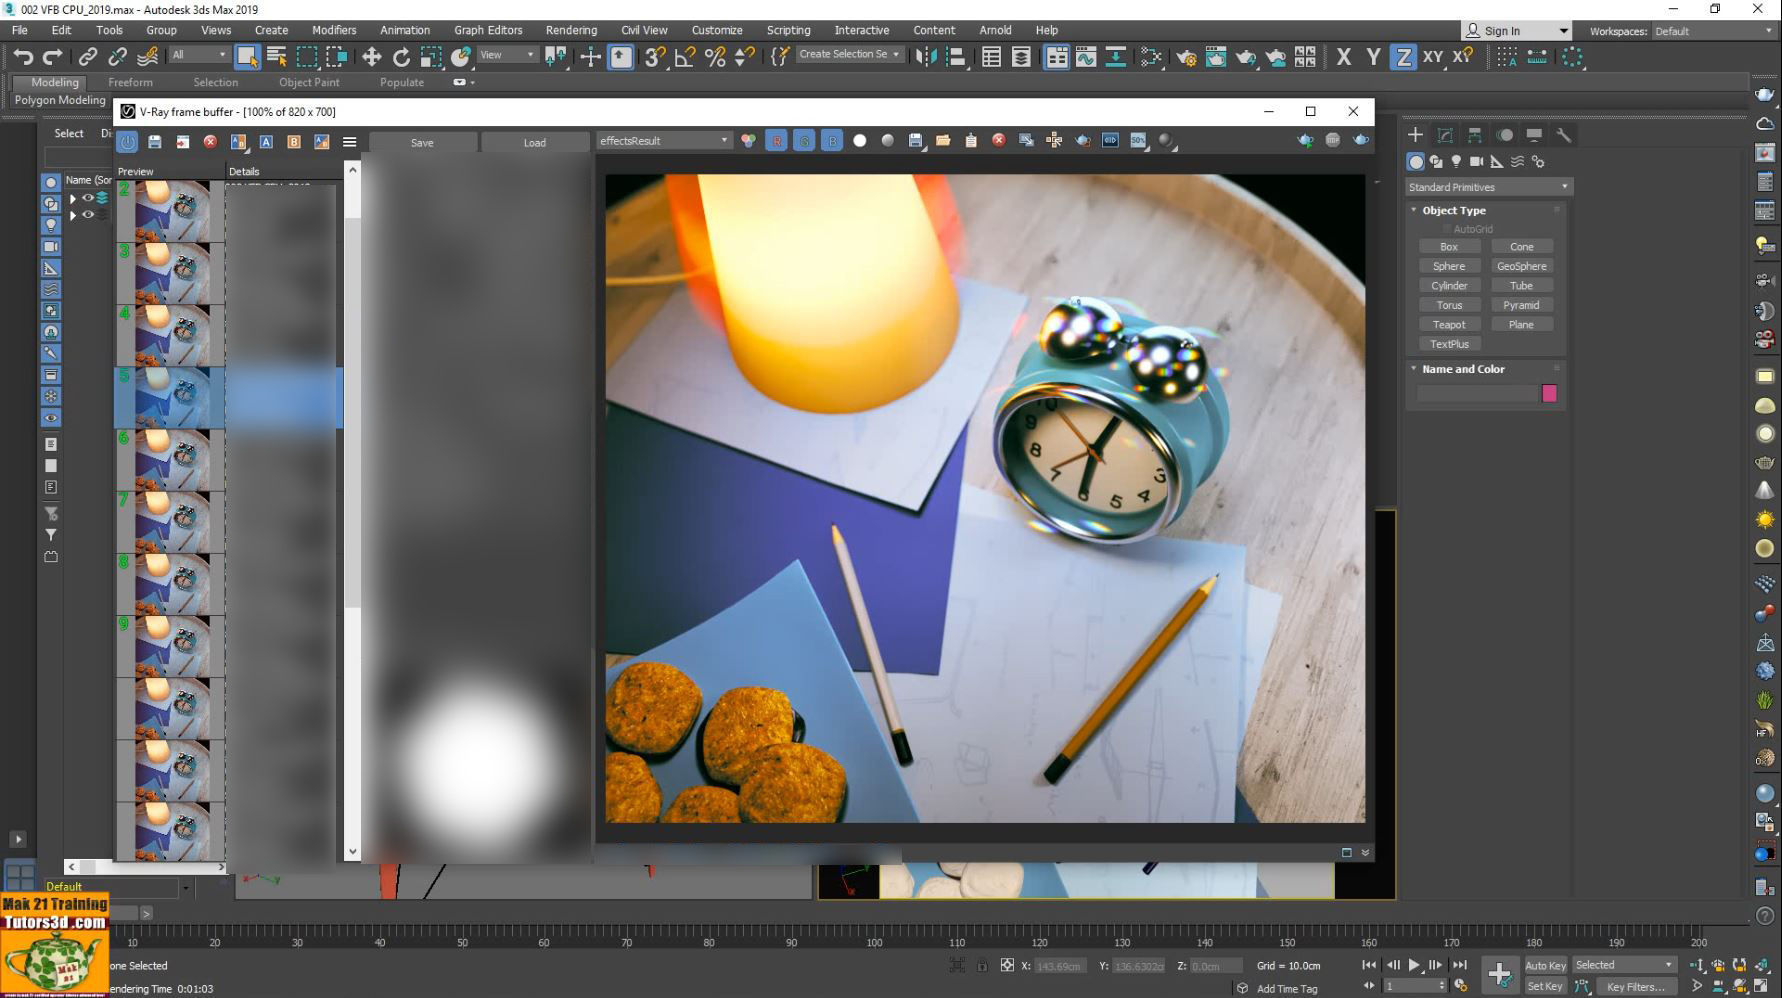Toggle VFB history enable power button

(x=127, y=142)
